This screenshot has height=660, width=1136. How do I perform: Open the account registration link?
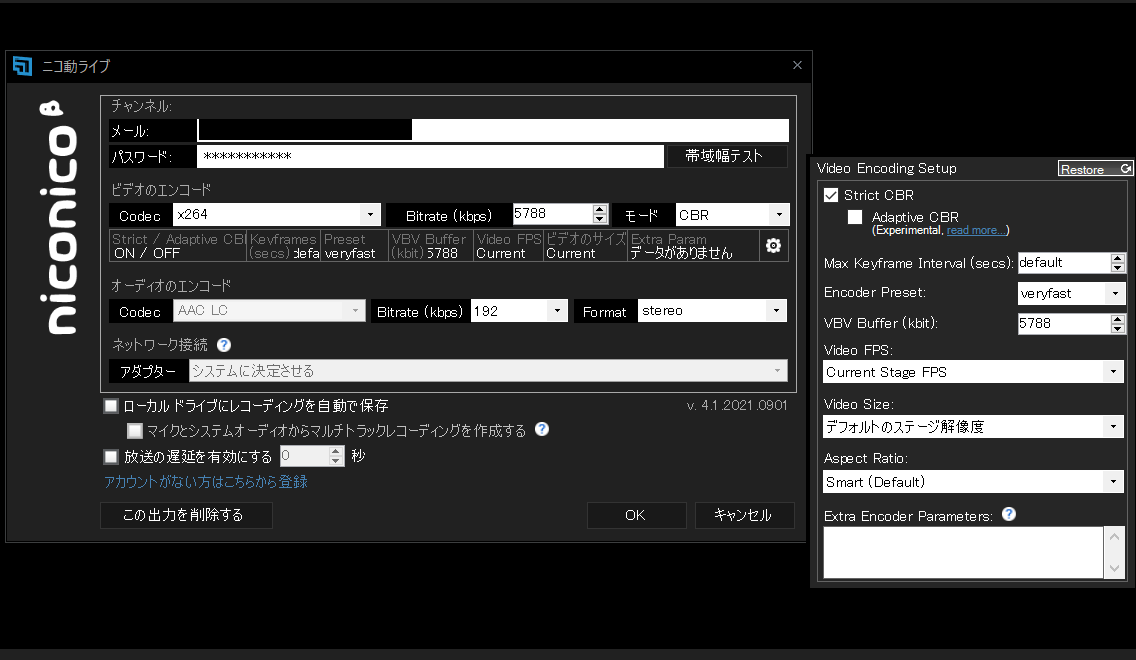[206, 482]
